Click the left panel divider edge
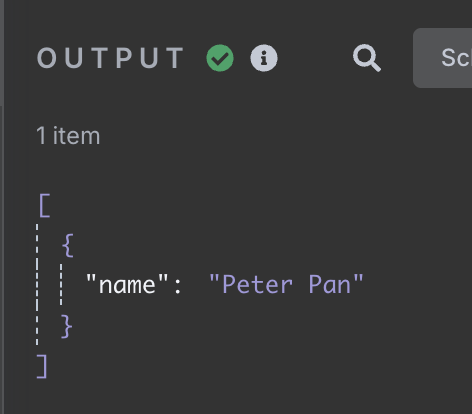Screen dimensions: 472x414 (2, 207)
